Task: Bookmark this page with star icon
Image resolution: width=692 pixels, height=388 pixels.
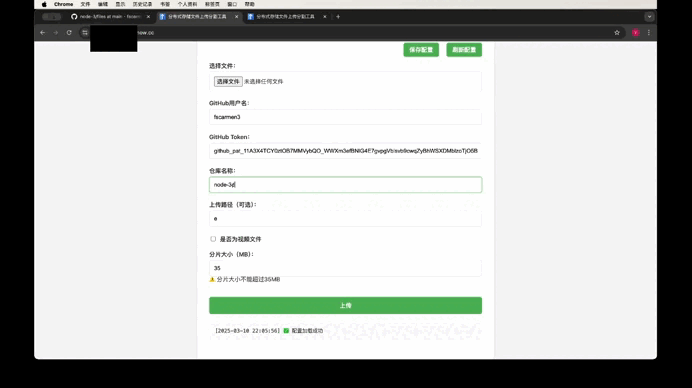Action: click(617, 33)
